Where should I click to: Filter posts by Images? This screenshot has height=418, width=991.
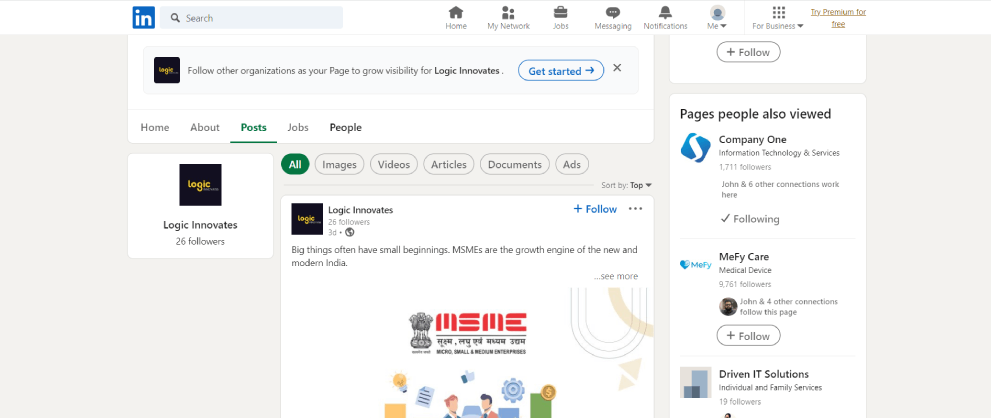[x=339, y=164]
